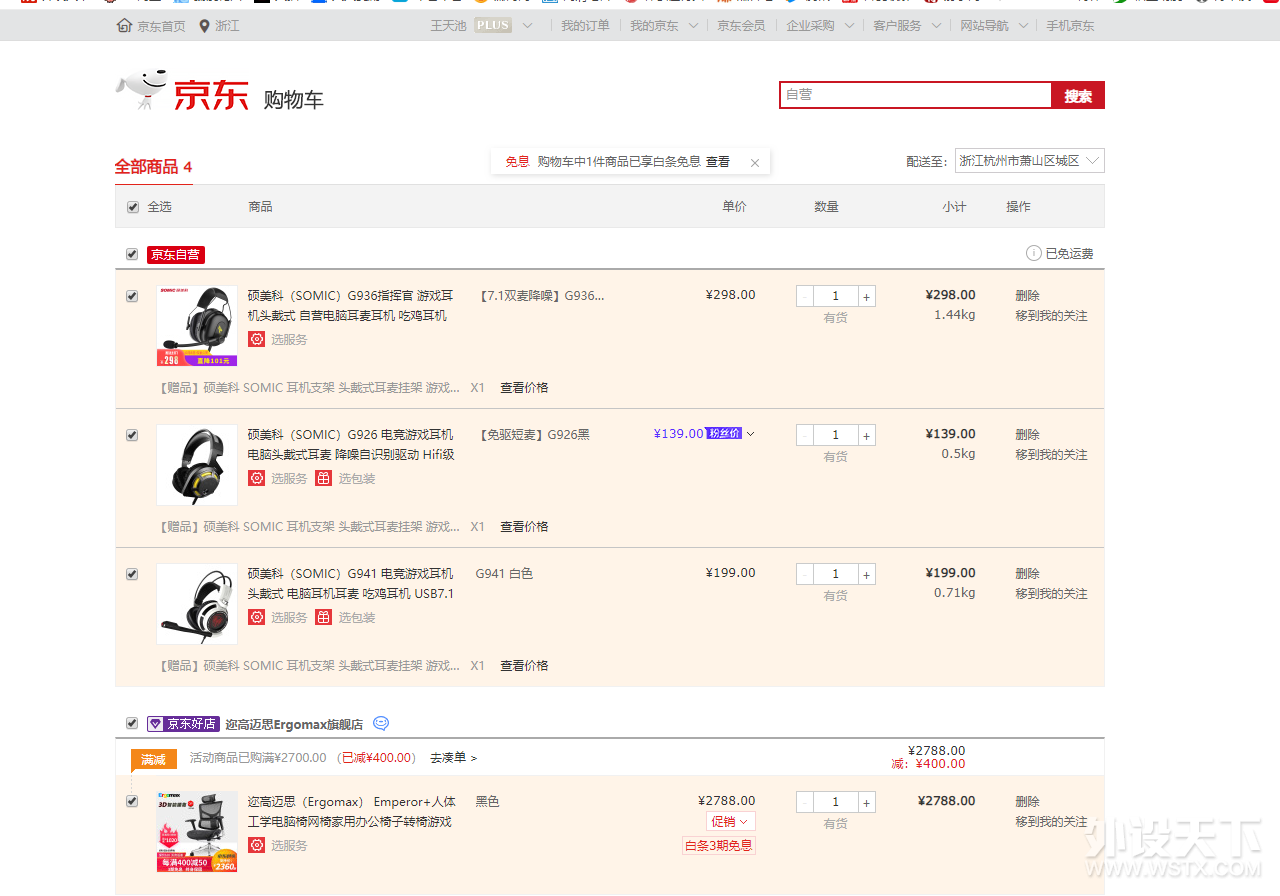Viewport: 1280px width, 896px height.
Task: Open the 选服务 gear icon for G926 headset
Action: coord(257,478)
